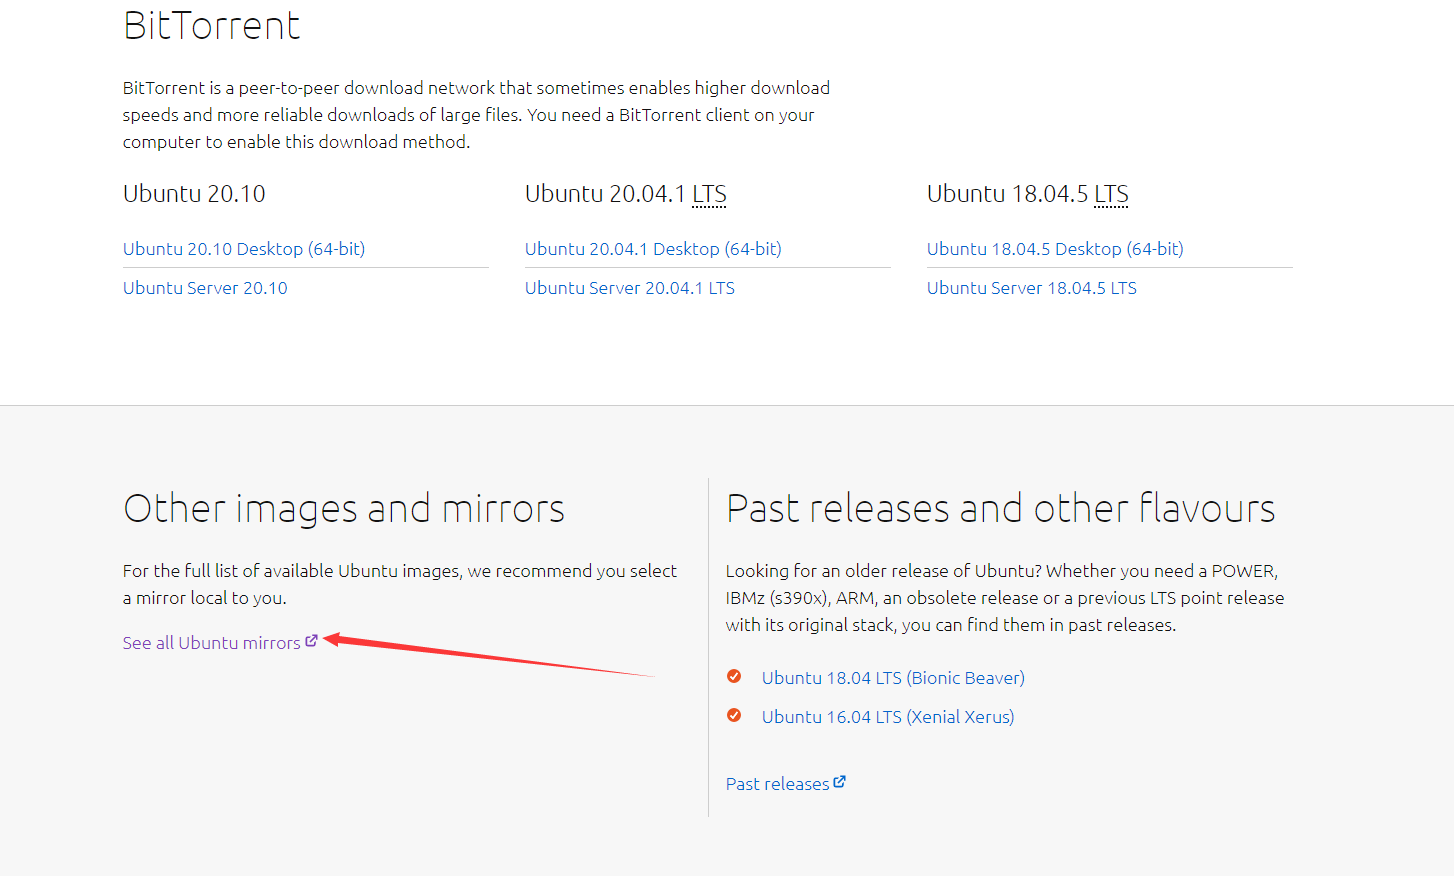
Task: Open Ubuntu 20.10 Desktop (64-bit) torrent link
Action: [x=244, y=249]
